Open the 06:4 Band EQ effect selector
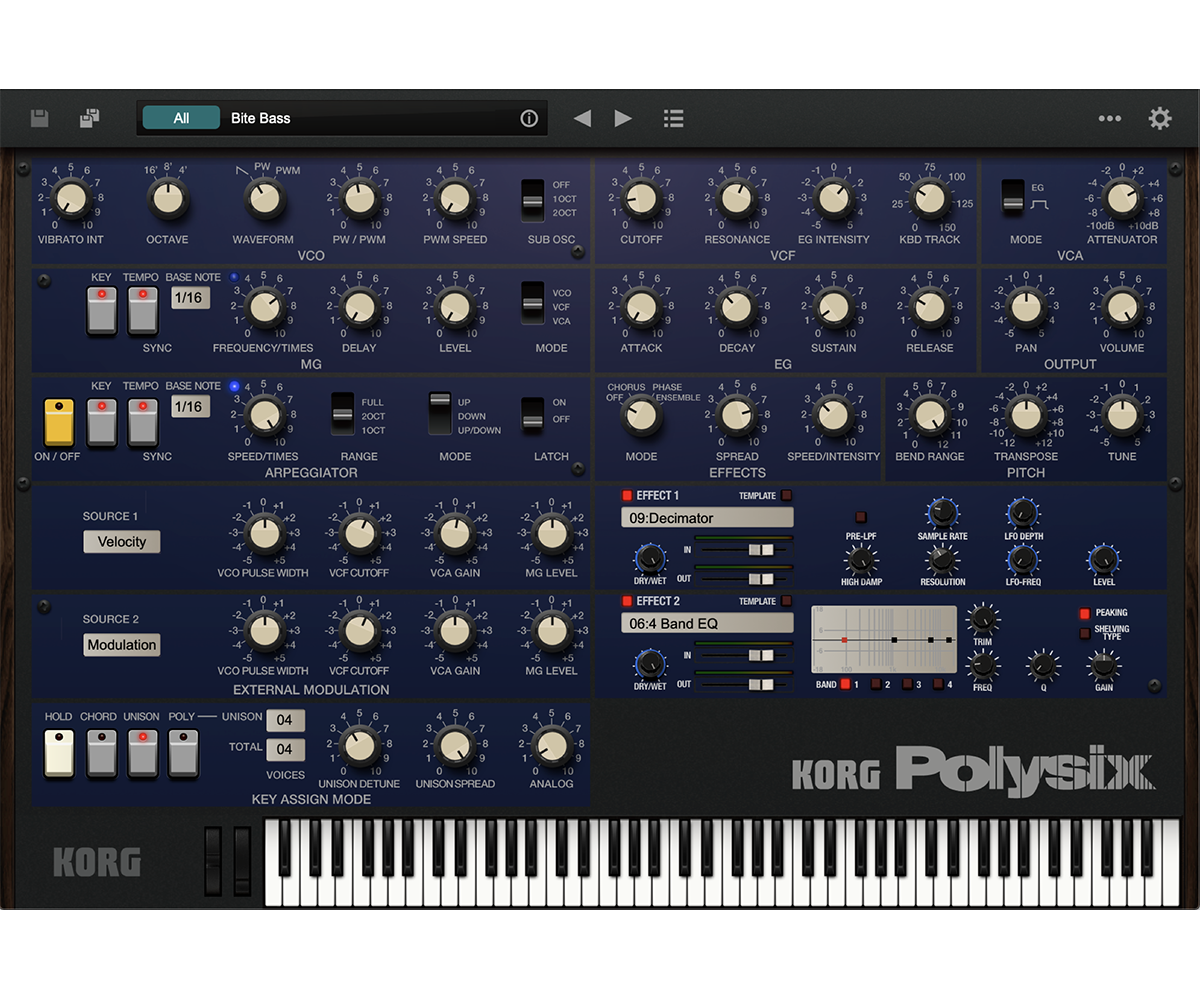 (x=707, y=623)
